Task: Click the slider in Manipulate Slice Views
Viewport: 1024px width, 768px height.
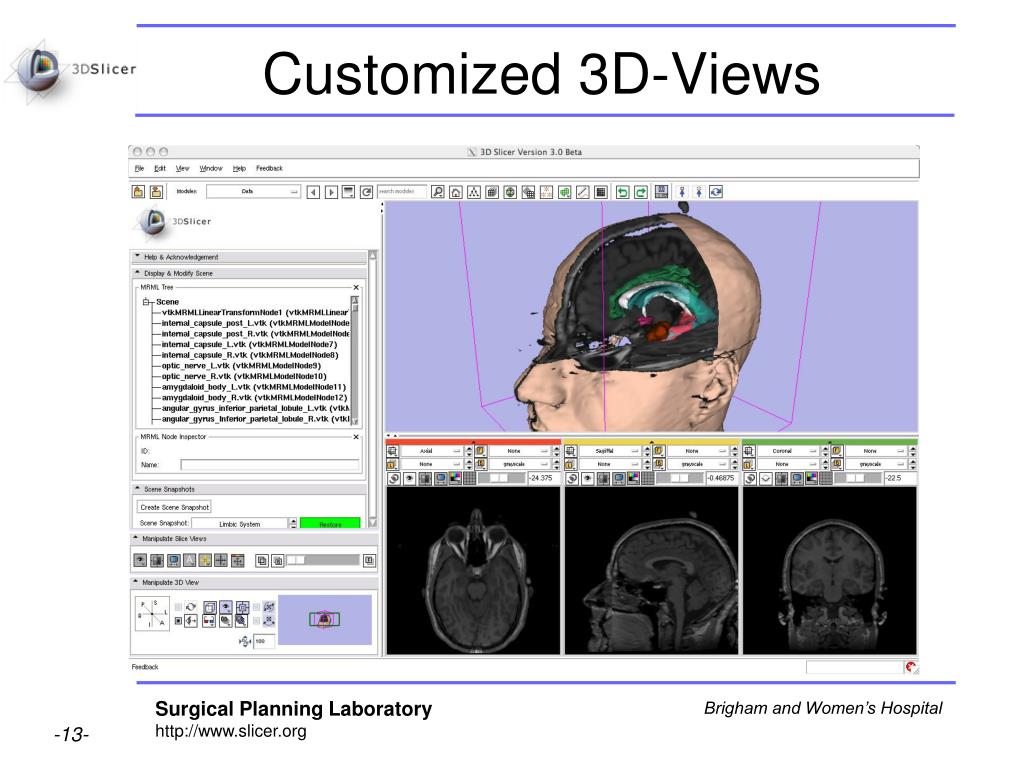Action: [x=323, y=560]
